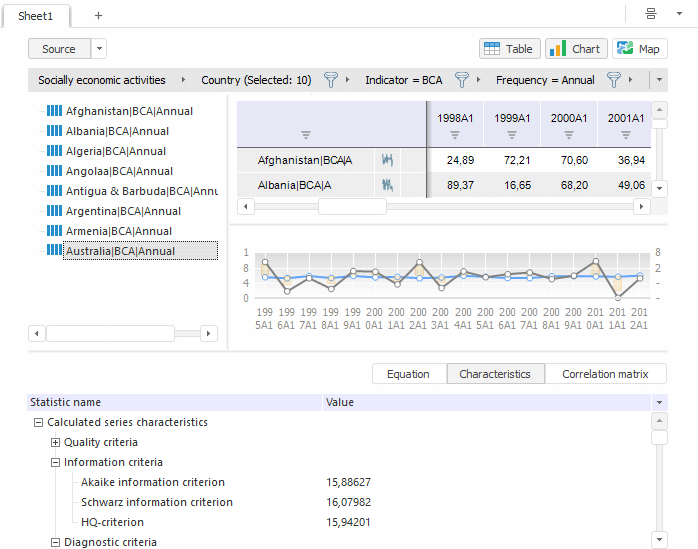Click the Country filter funnel icon

pyautogui.click(x=330, y=80)
